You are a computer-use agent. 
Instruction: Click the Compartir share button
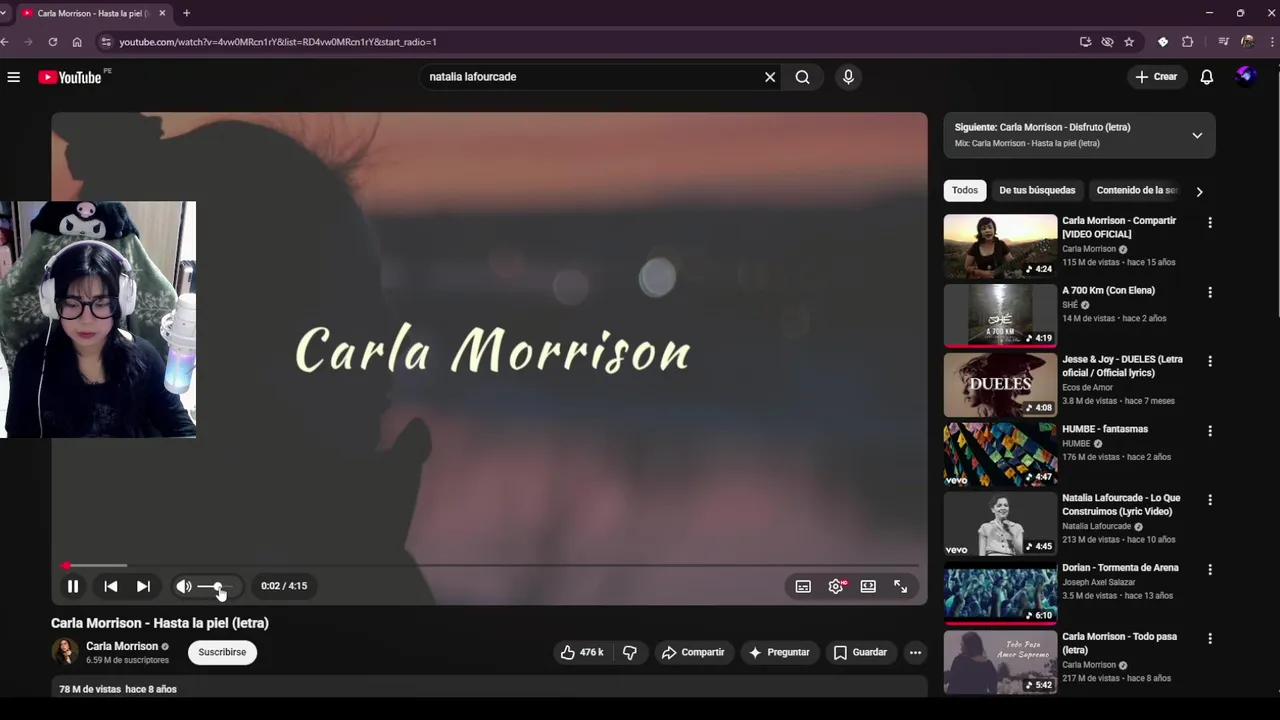click(693, 652)
